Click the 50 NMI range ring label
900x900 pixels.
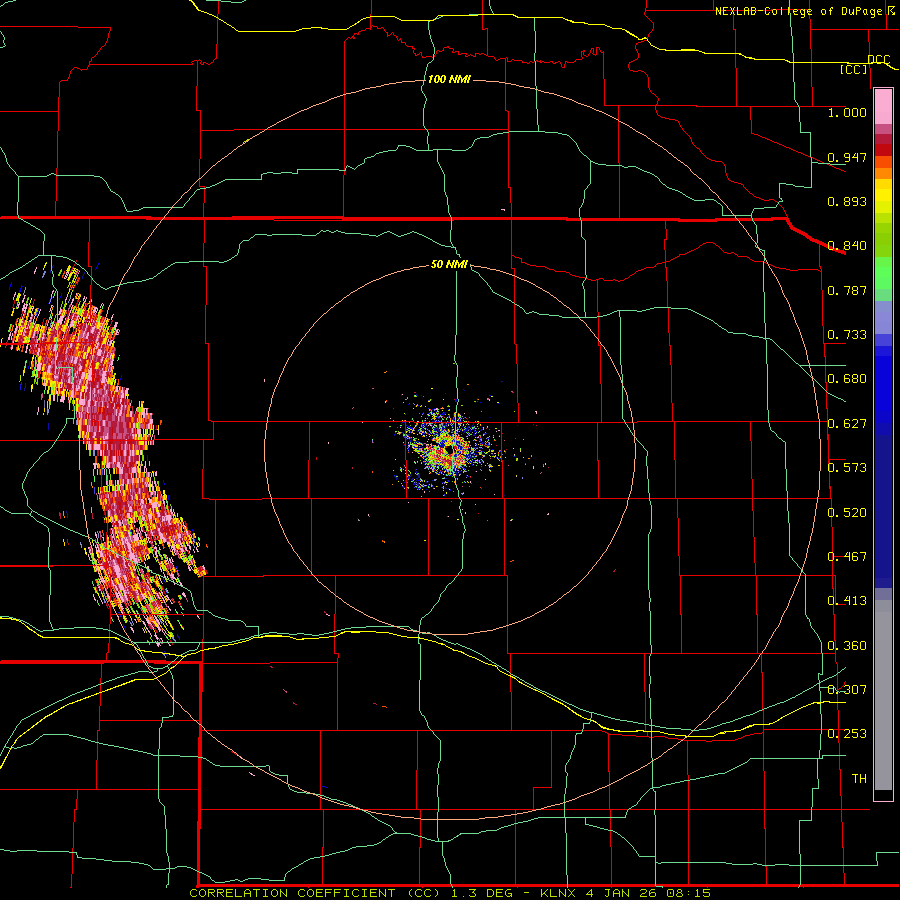(x=449, y=265)
